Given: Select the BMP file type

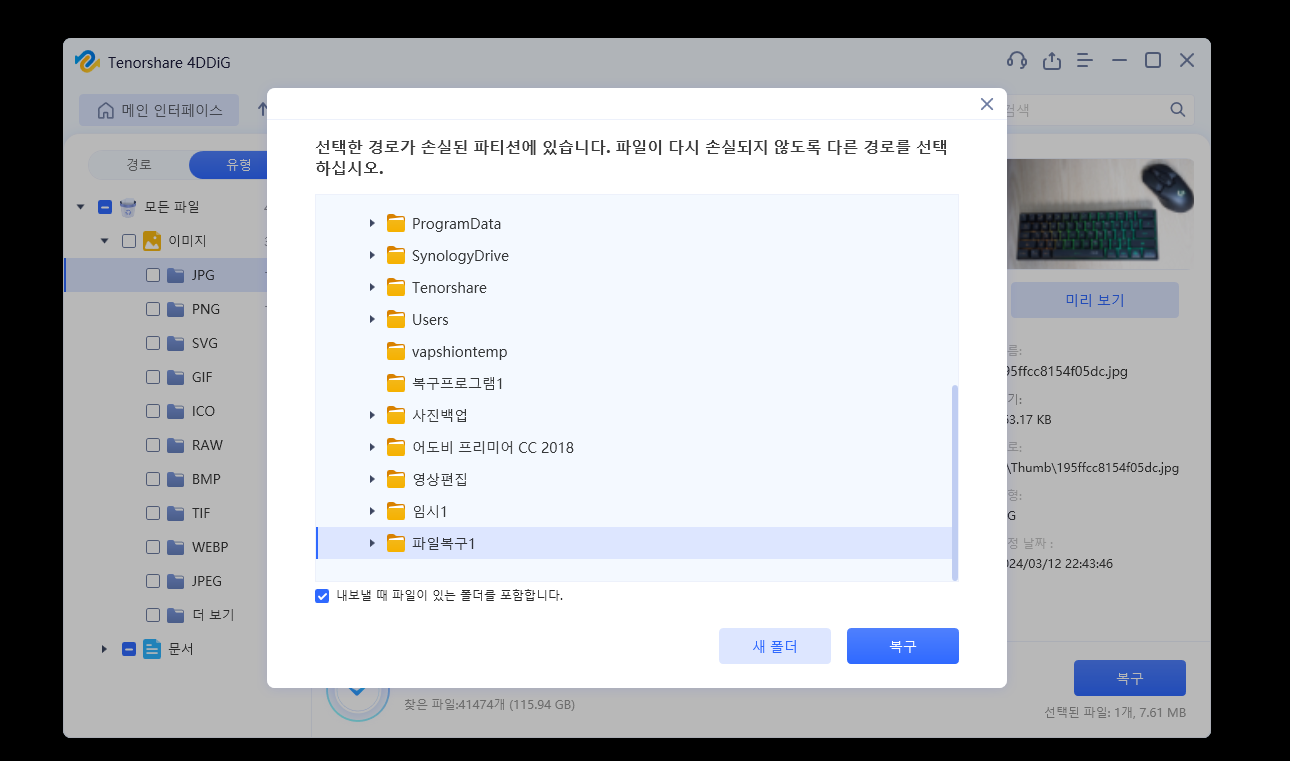Looking at the screenshot, I should pos(206,479).
